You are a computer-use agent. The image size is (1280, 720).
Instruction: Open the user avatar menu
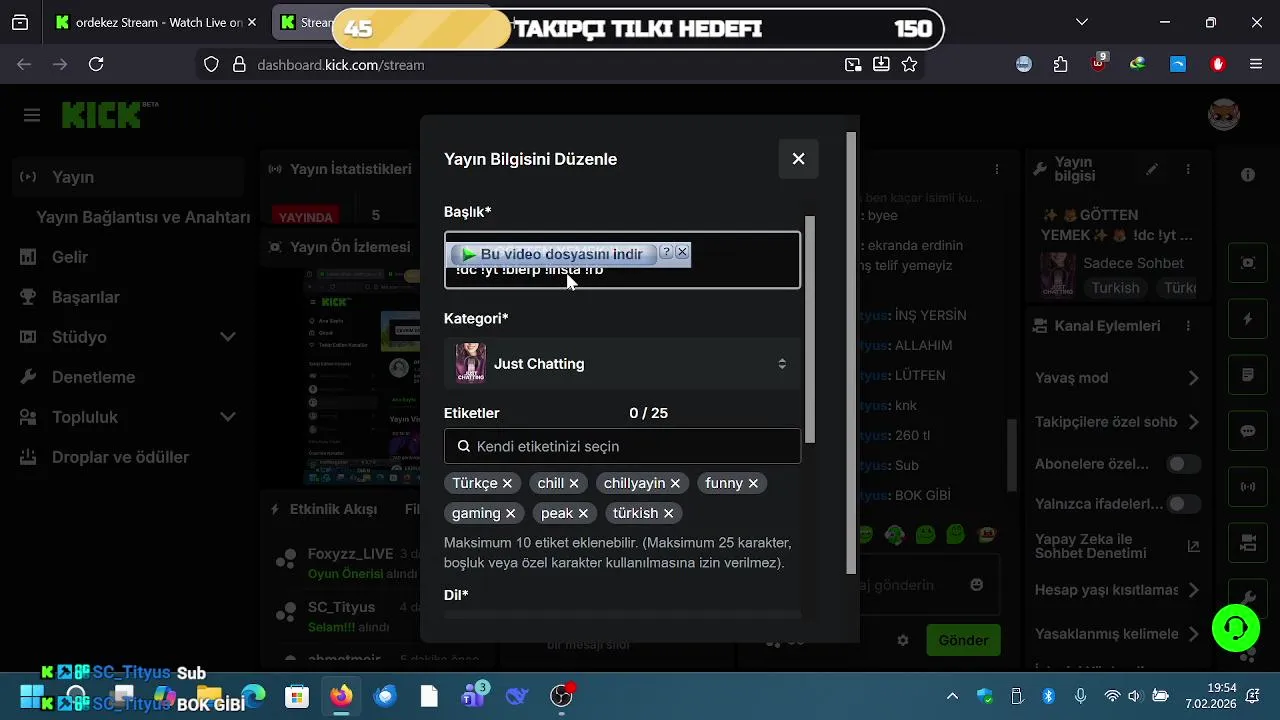pos(1224,115)
